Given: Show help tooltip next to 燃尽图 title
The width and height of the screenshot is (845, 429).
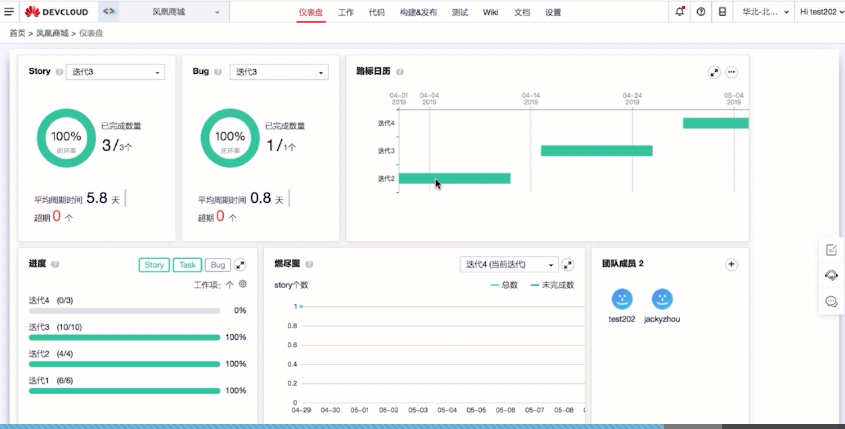Looking at the screenshot, I should pyautogui.click(x=309, y=264).
